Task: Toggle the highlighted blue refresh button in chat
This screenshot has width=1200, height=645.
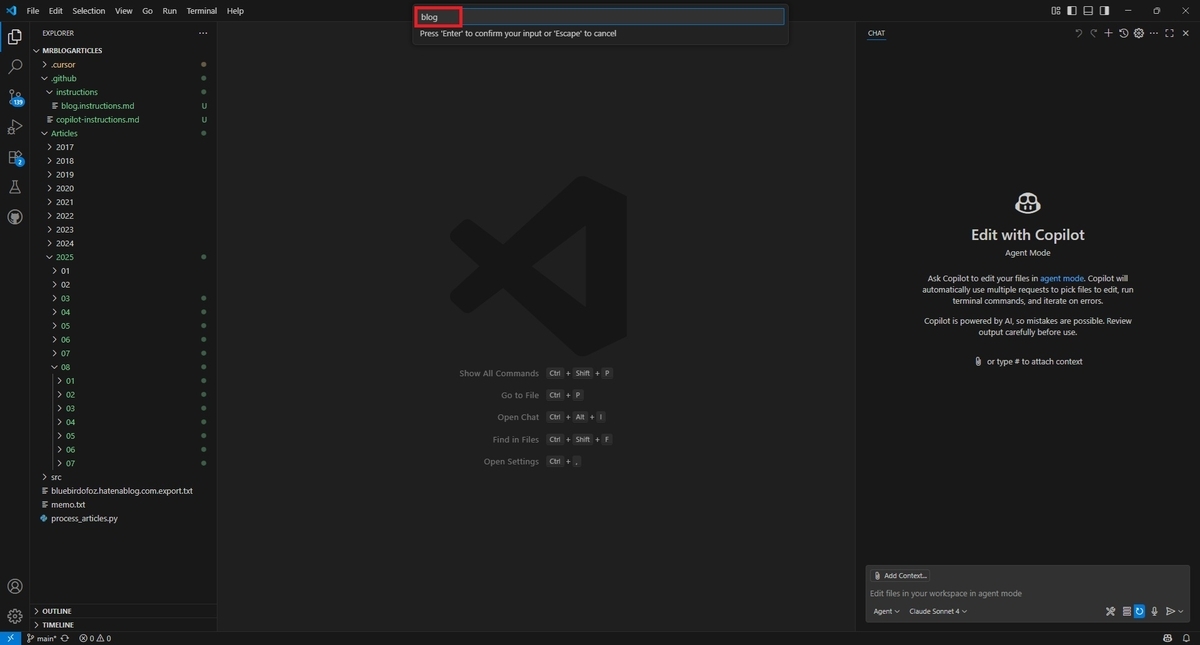Action: (1139, 611)
